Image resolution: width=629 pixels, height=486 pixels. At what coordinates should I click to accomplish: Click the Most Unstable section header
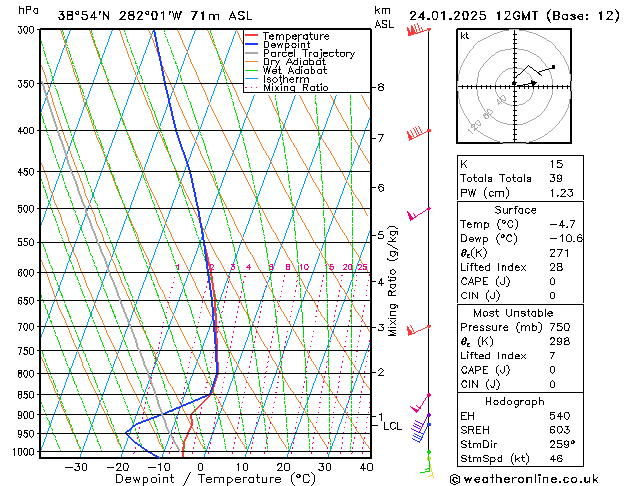click(x=513, y=313)
